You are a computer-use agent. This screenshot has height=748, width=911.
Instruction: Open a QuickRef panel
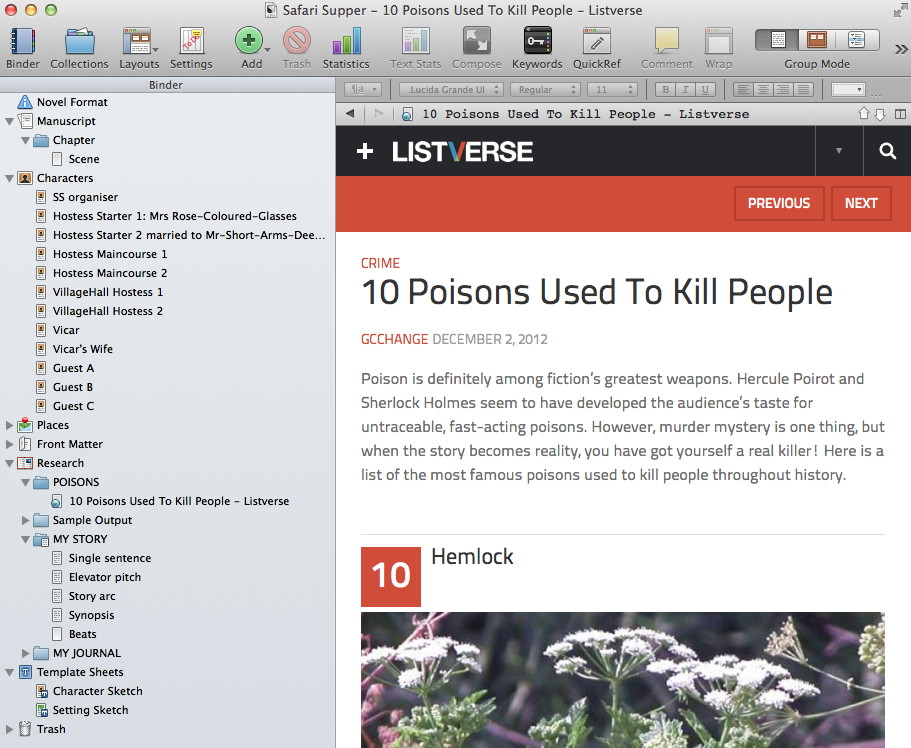pyautogui.click(x=597, y=42)
